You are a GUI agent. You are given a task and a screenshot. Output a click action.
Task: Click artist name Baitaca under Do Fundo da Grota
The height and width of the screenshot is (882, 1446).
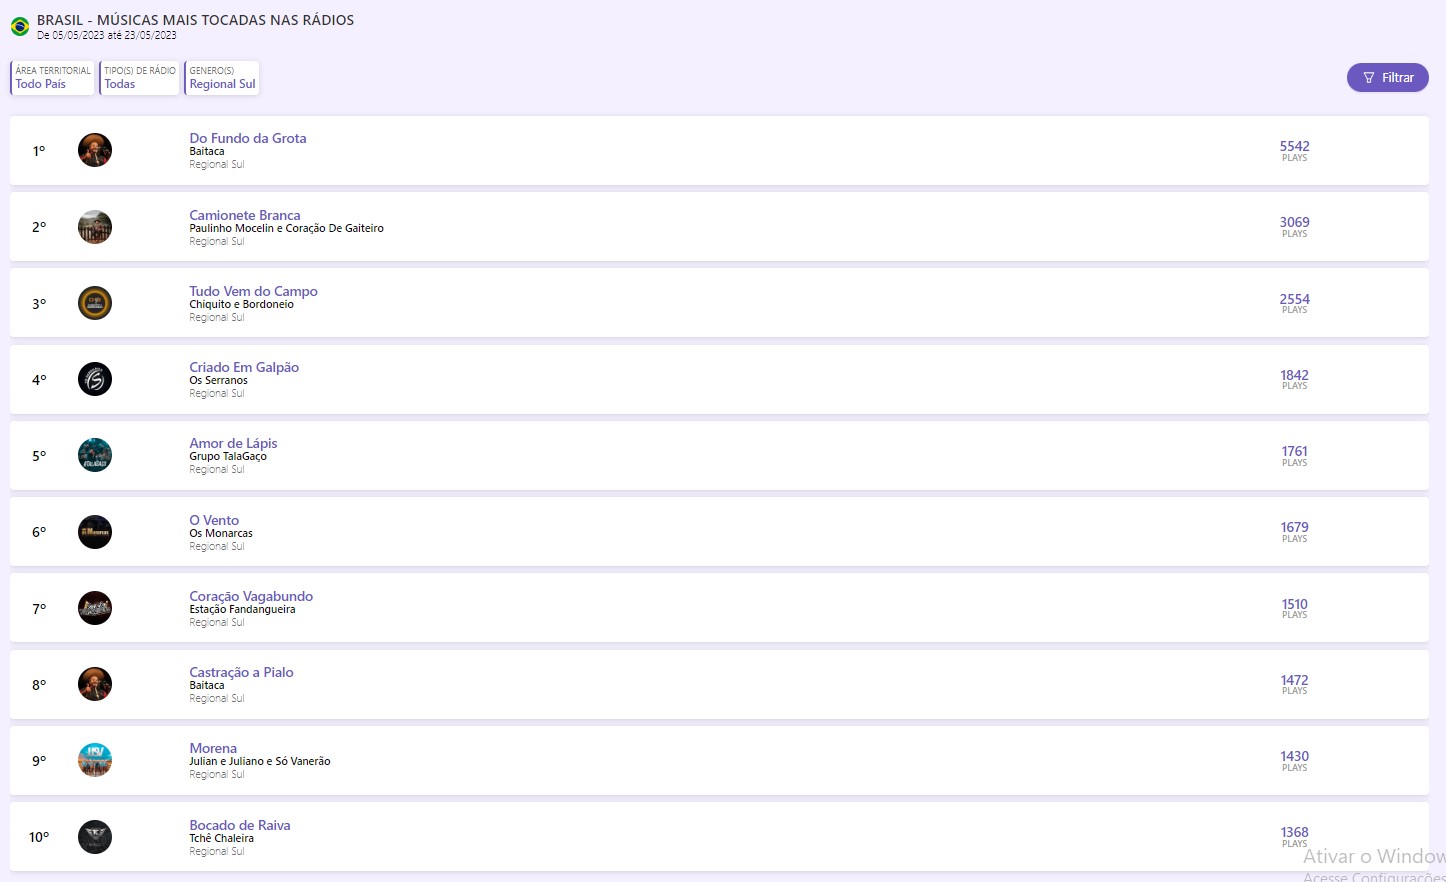pyautogui.click(x=207, y=152)
